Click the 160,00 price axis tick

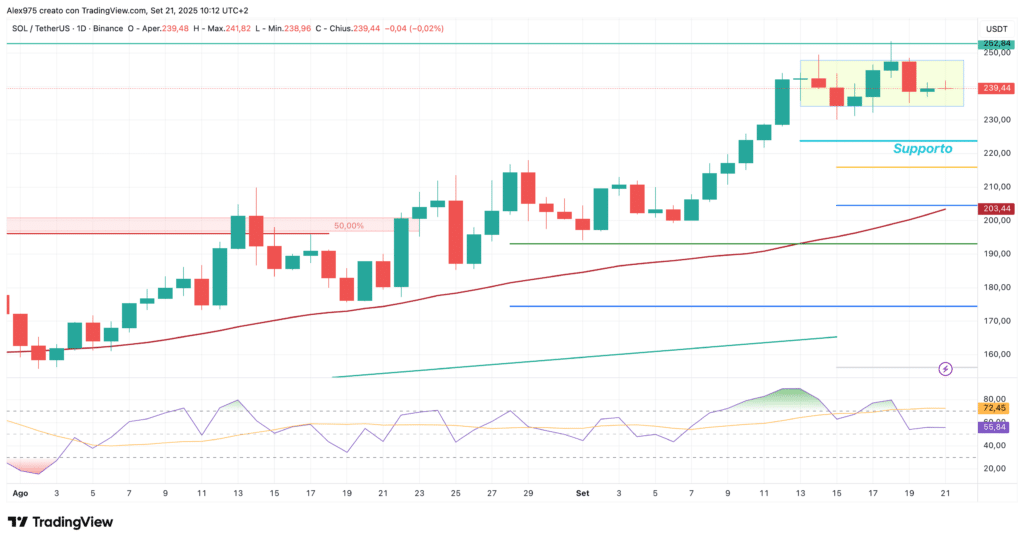click(997, 355)
